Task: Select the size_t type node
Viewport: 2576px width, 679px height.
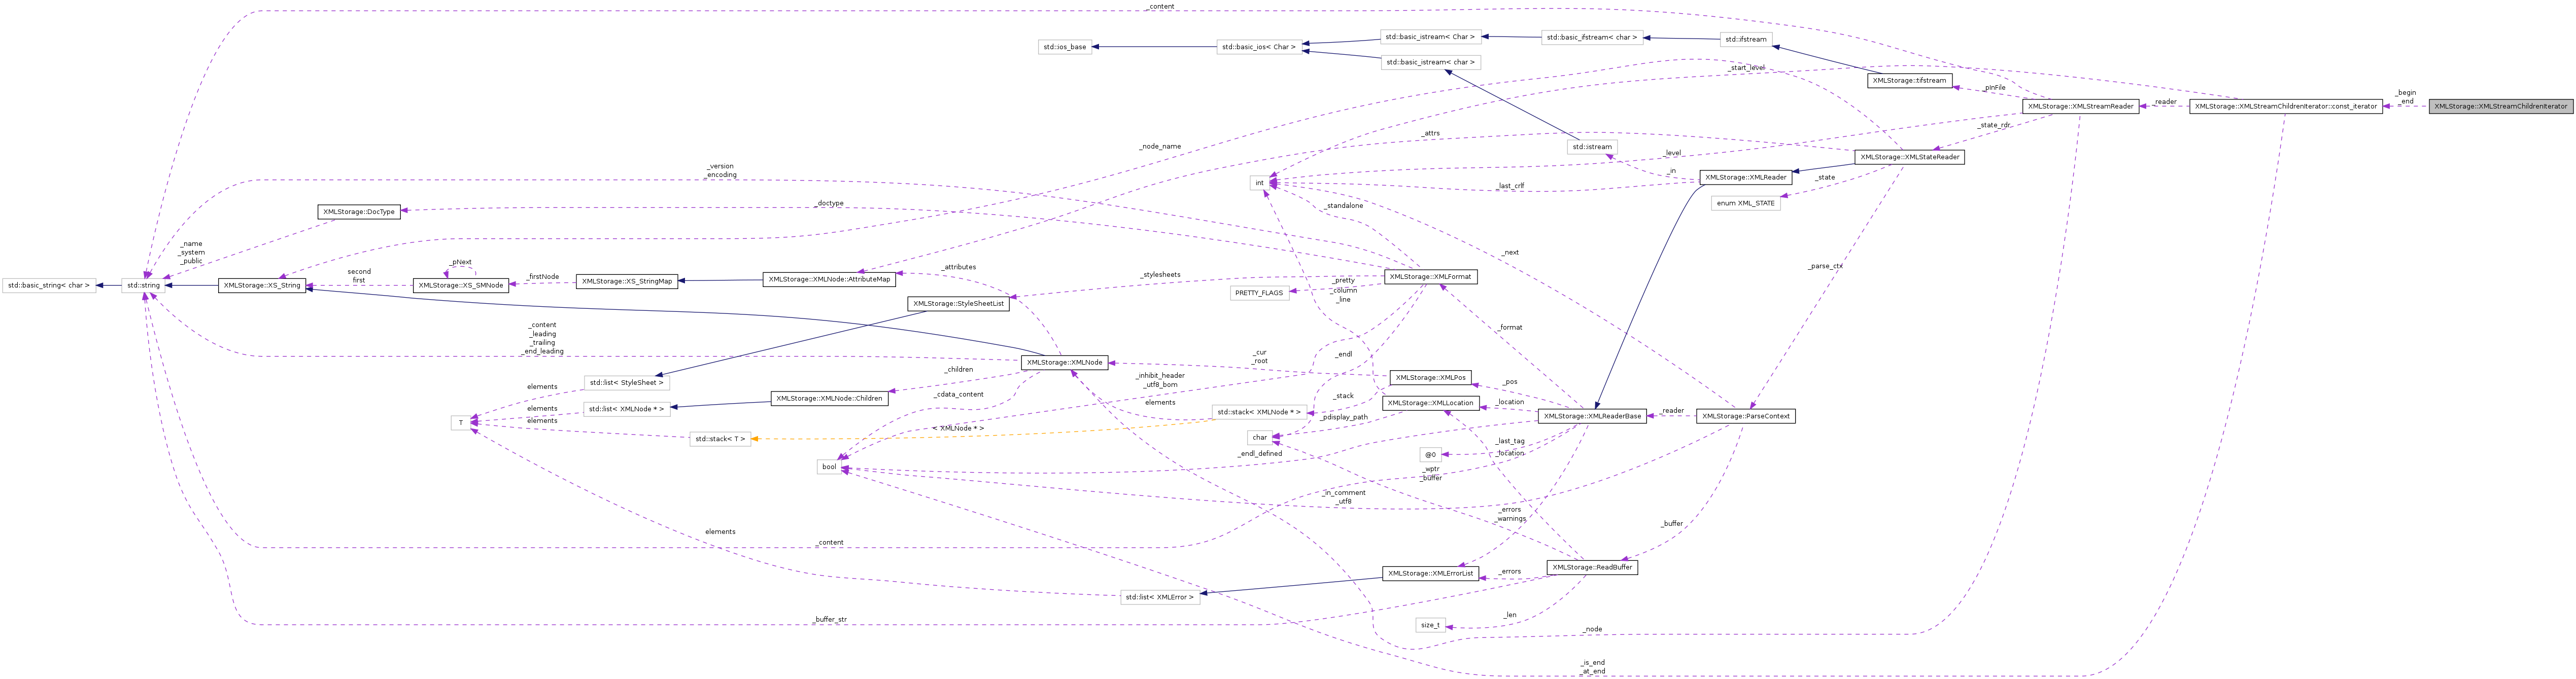Action: pyautogui.click(x=1431, y=626)
